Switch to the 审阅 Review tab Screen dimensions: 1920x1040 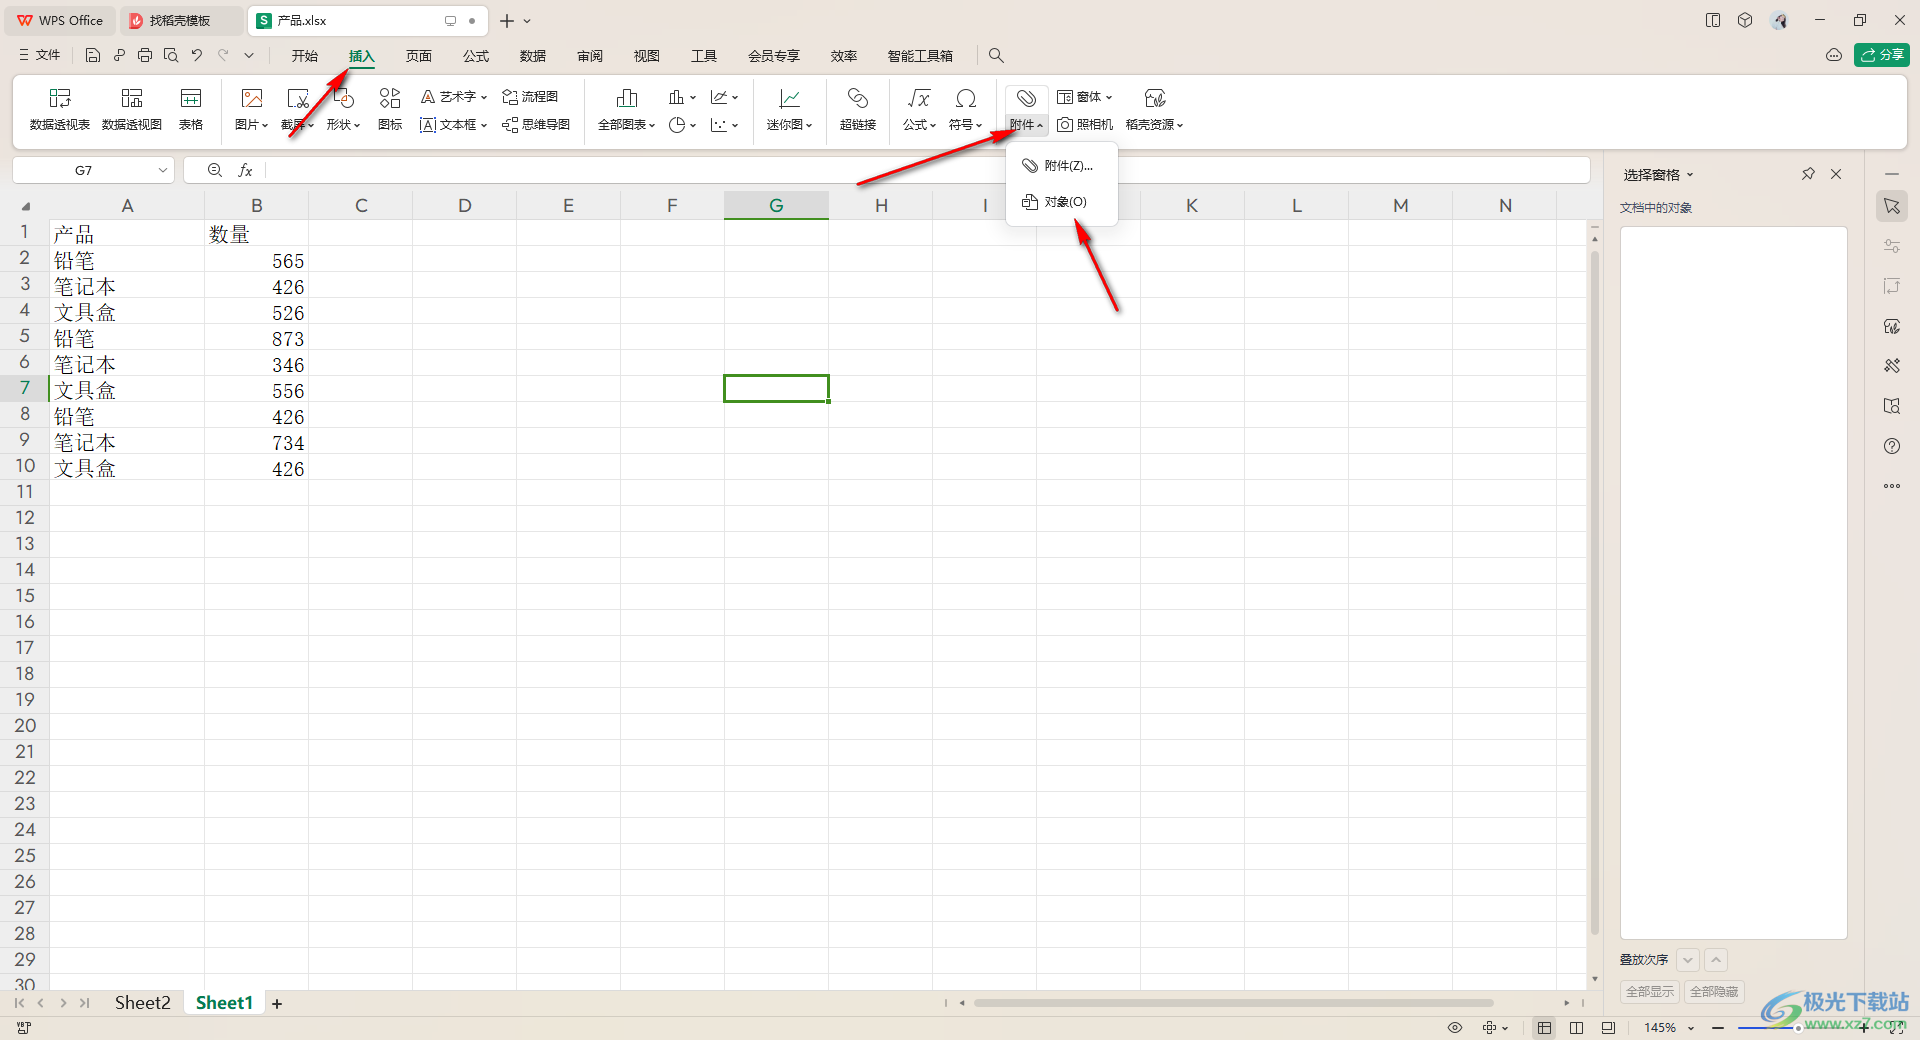tap(590, 56)
